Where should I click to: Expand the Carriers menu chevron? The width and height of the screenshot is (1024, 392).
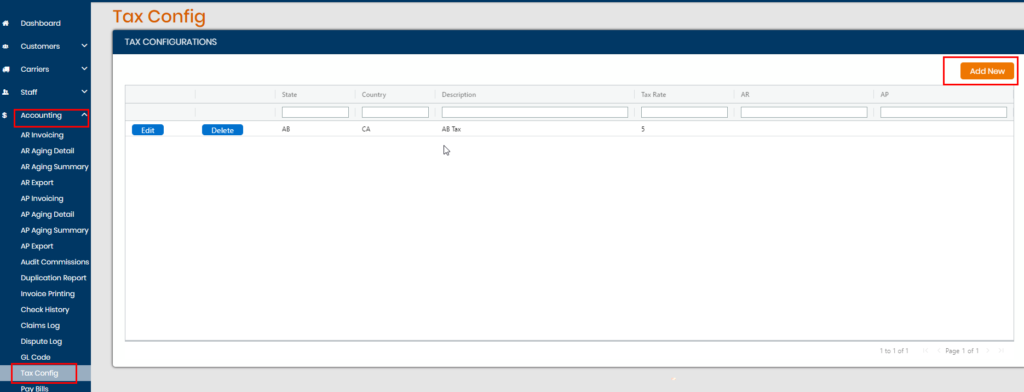pyautogui.click(x=84, y=69)
